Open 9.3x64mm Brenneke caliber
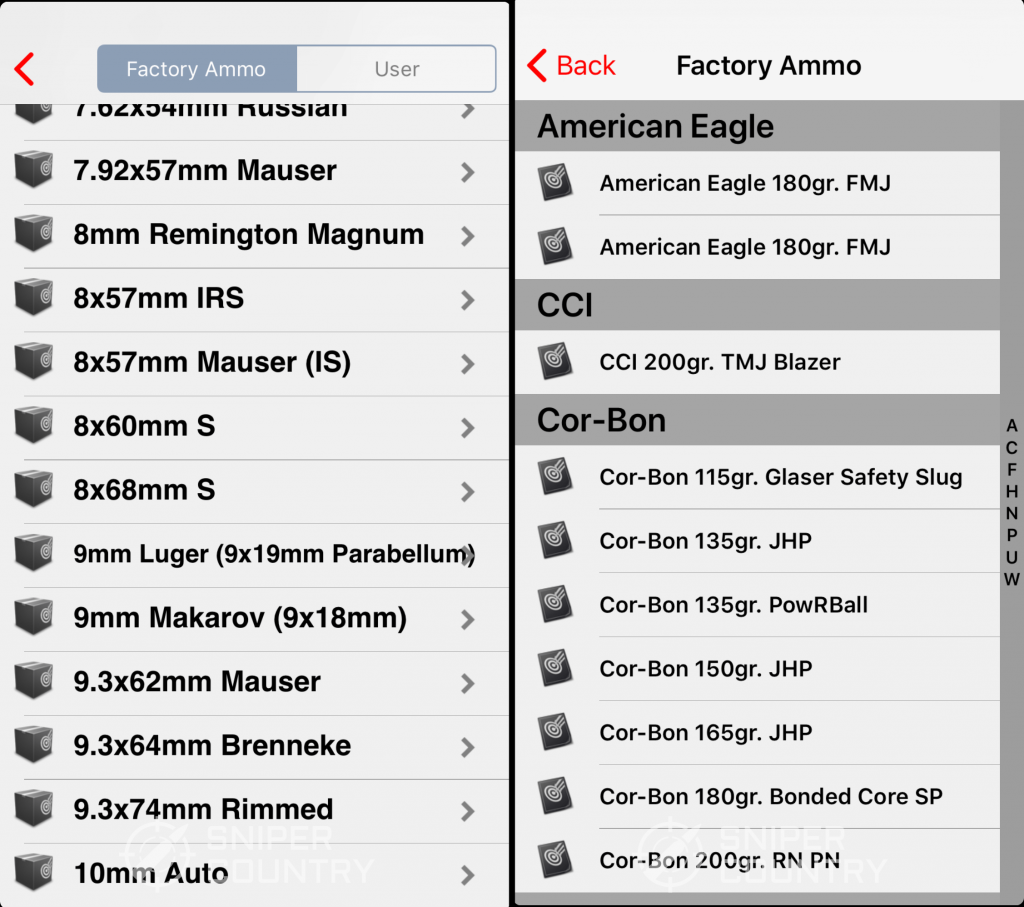This screenshot has width=1024, height=907. tap(255, 747)
